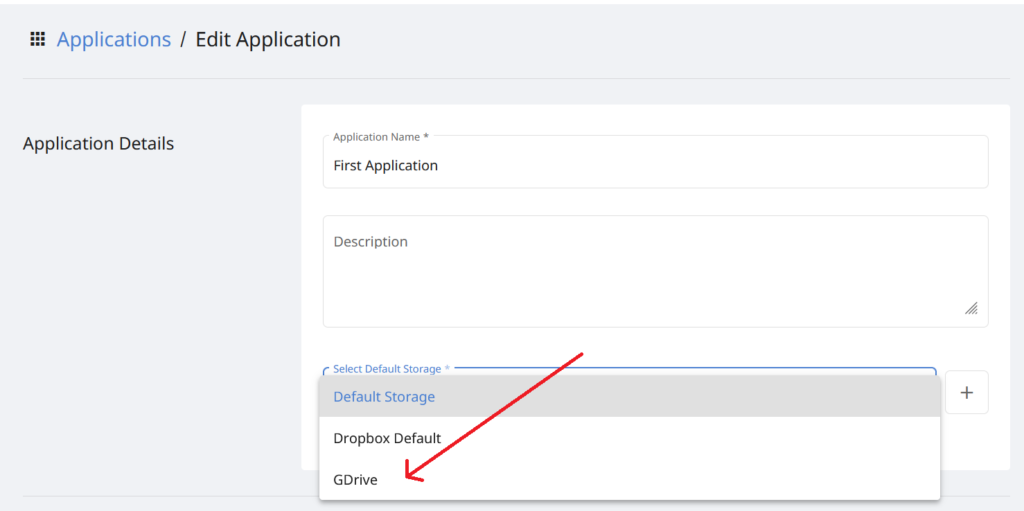Pick the highlighted Default Storage option
Viewport: 1024px width, 511px height.
tap(384, 397)
